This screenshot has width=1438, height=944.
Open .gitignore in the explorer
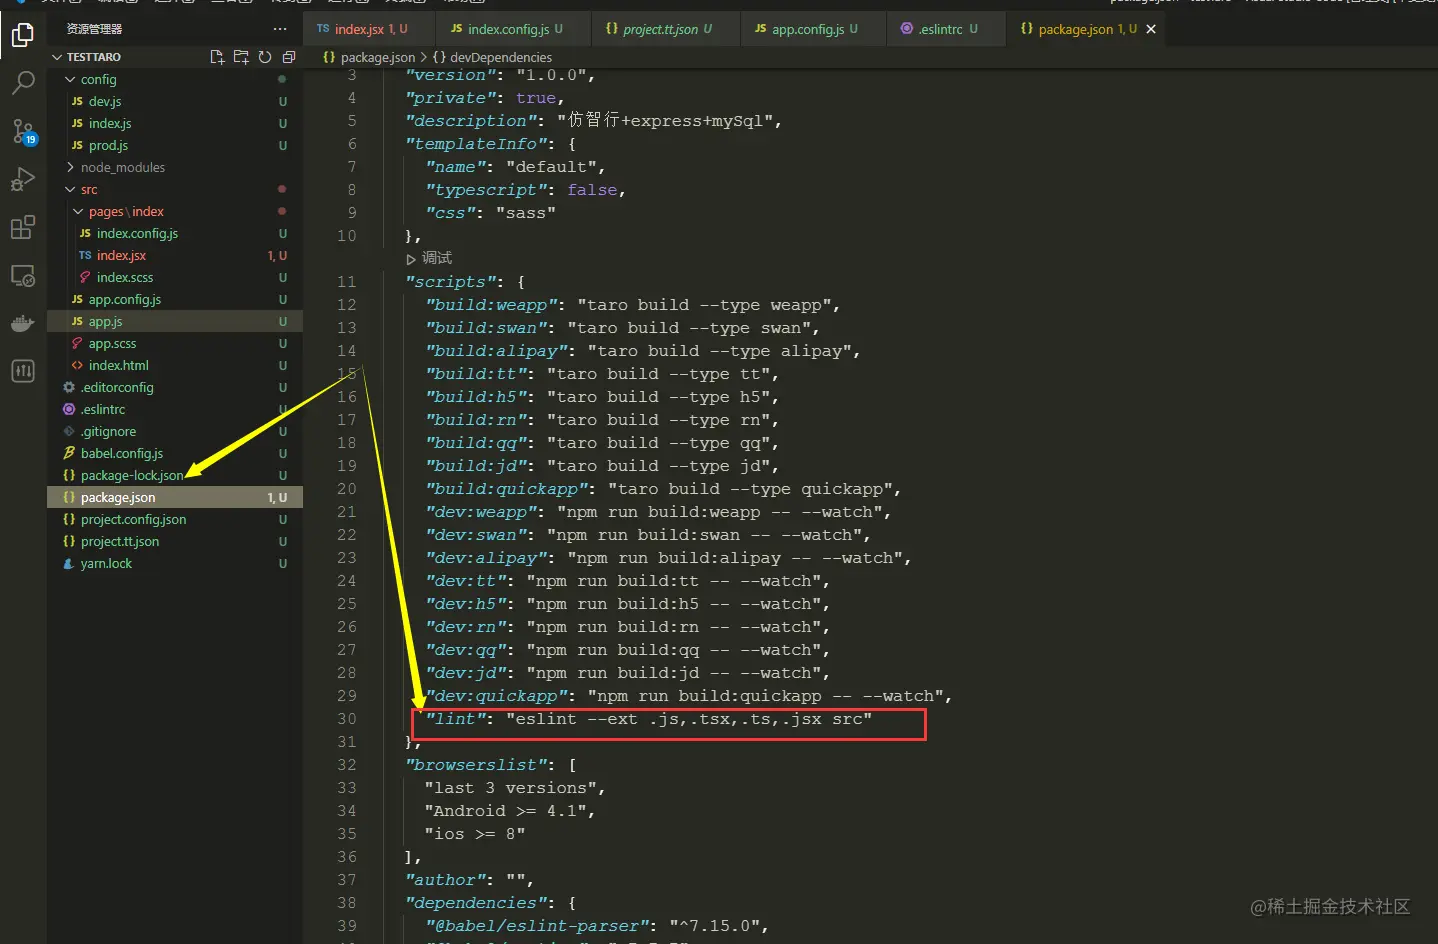tap(175, 431)
